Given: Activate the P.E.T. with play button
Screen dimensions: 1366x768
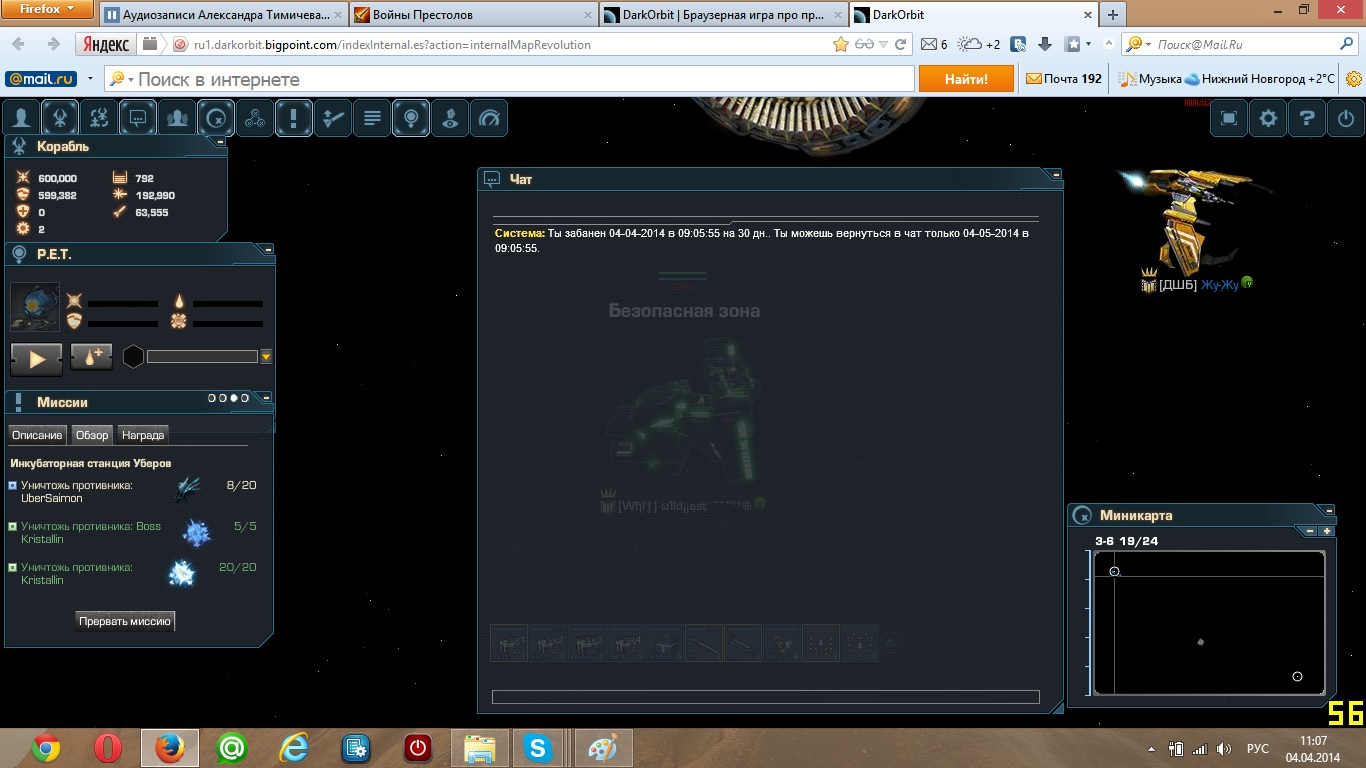Looking at the screenshot, I should pyautogui.click(x=37, y=358).
